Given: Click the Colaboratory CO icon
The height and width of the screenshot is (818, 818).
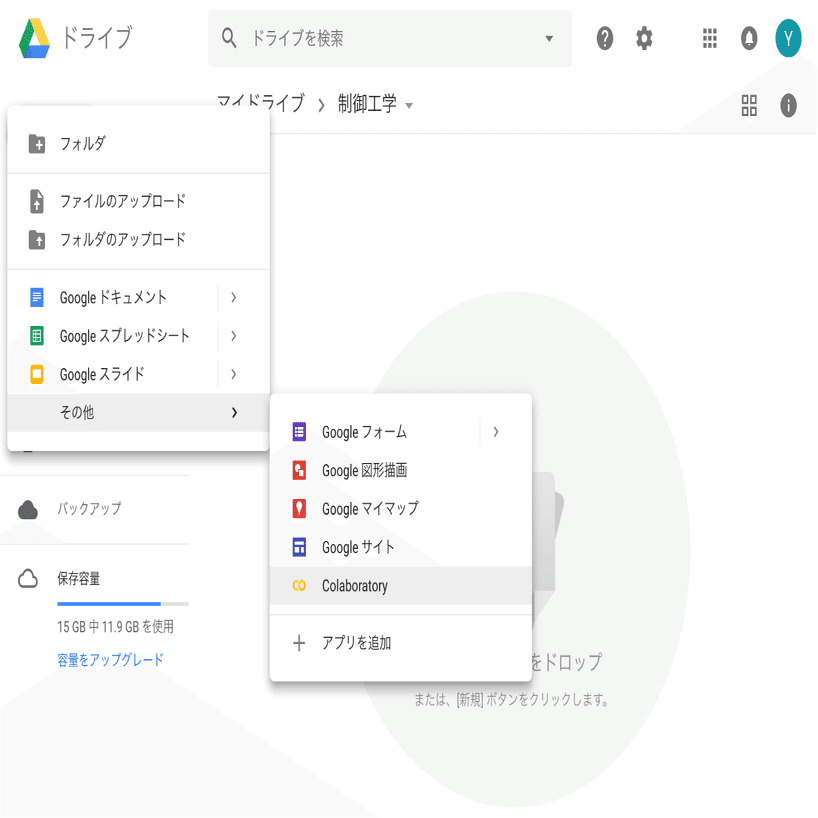Looking at the screenshot, I should click(299, 586).
